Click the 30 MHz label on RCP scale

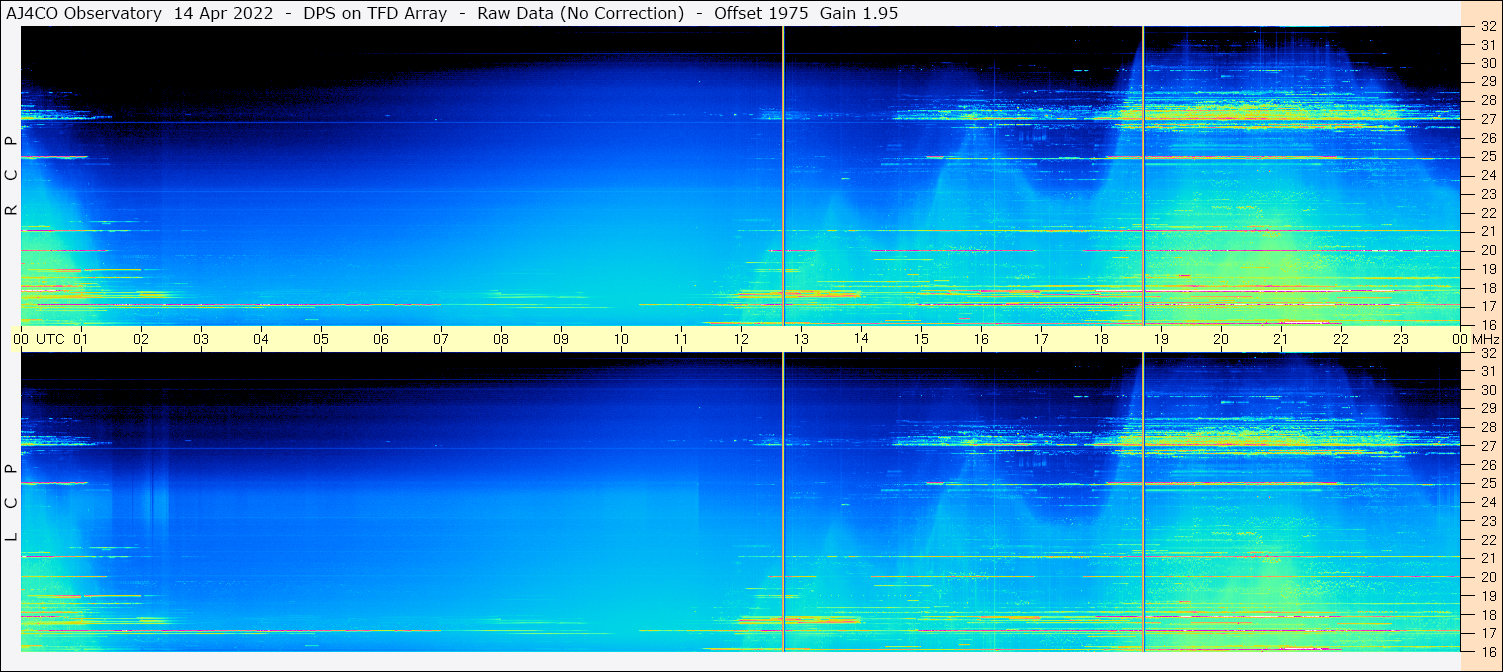pyautogui.click(x=1488, y=63)
